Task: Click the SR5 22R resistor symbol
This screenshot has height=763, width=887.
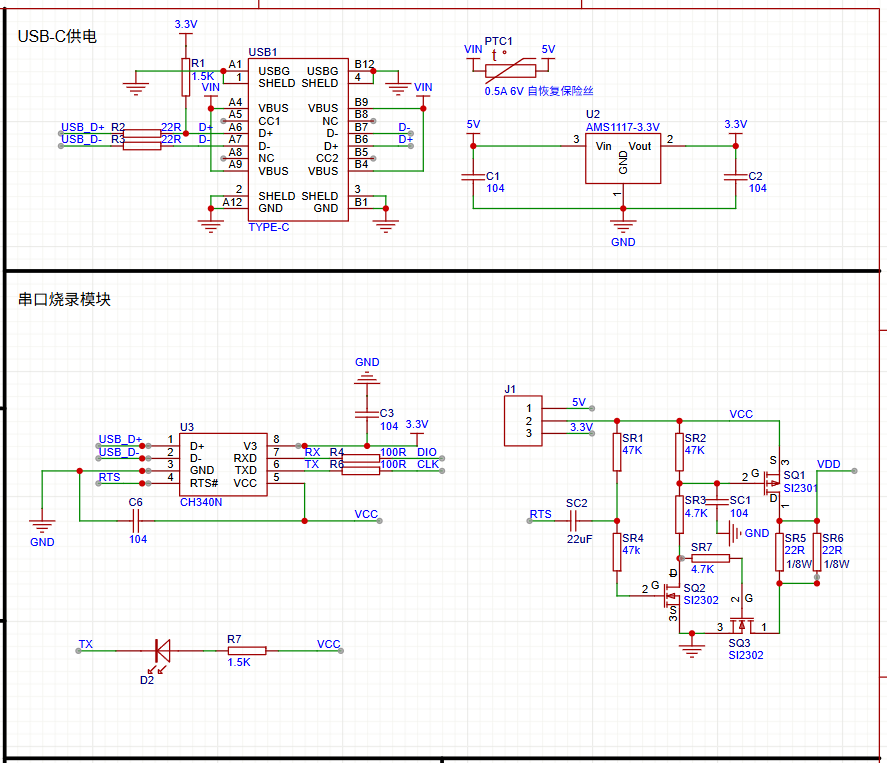Action: pyautogui.click(x=780, y=551)
